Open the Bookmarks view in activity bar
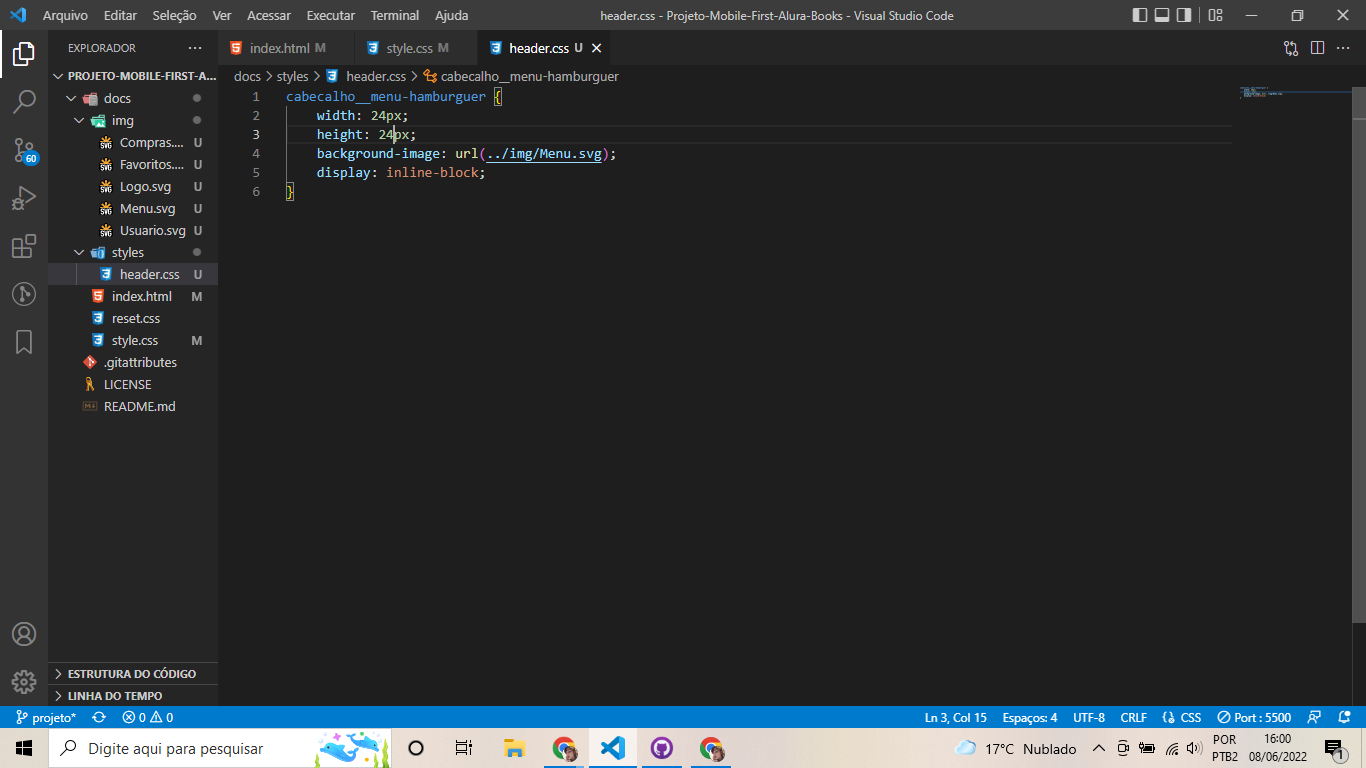1366x768 pixels. pyautogui.click(x=24, y=342)
